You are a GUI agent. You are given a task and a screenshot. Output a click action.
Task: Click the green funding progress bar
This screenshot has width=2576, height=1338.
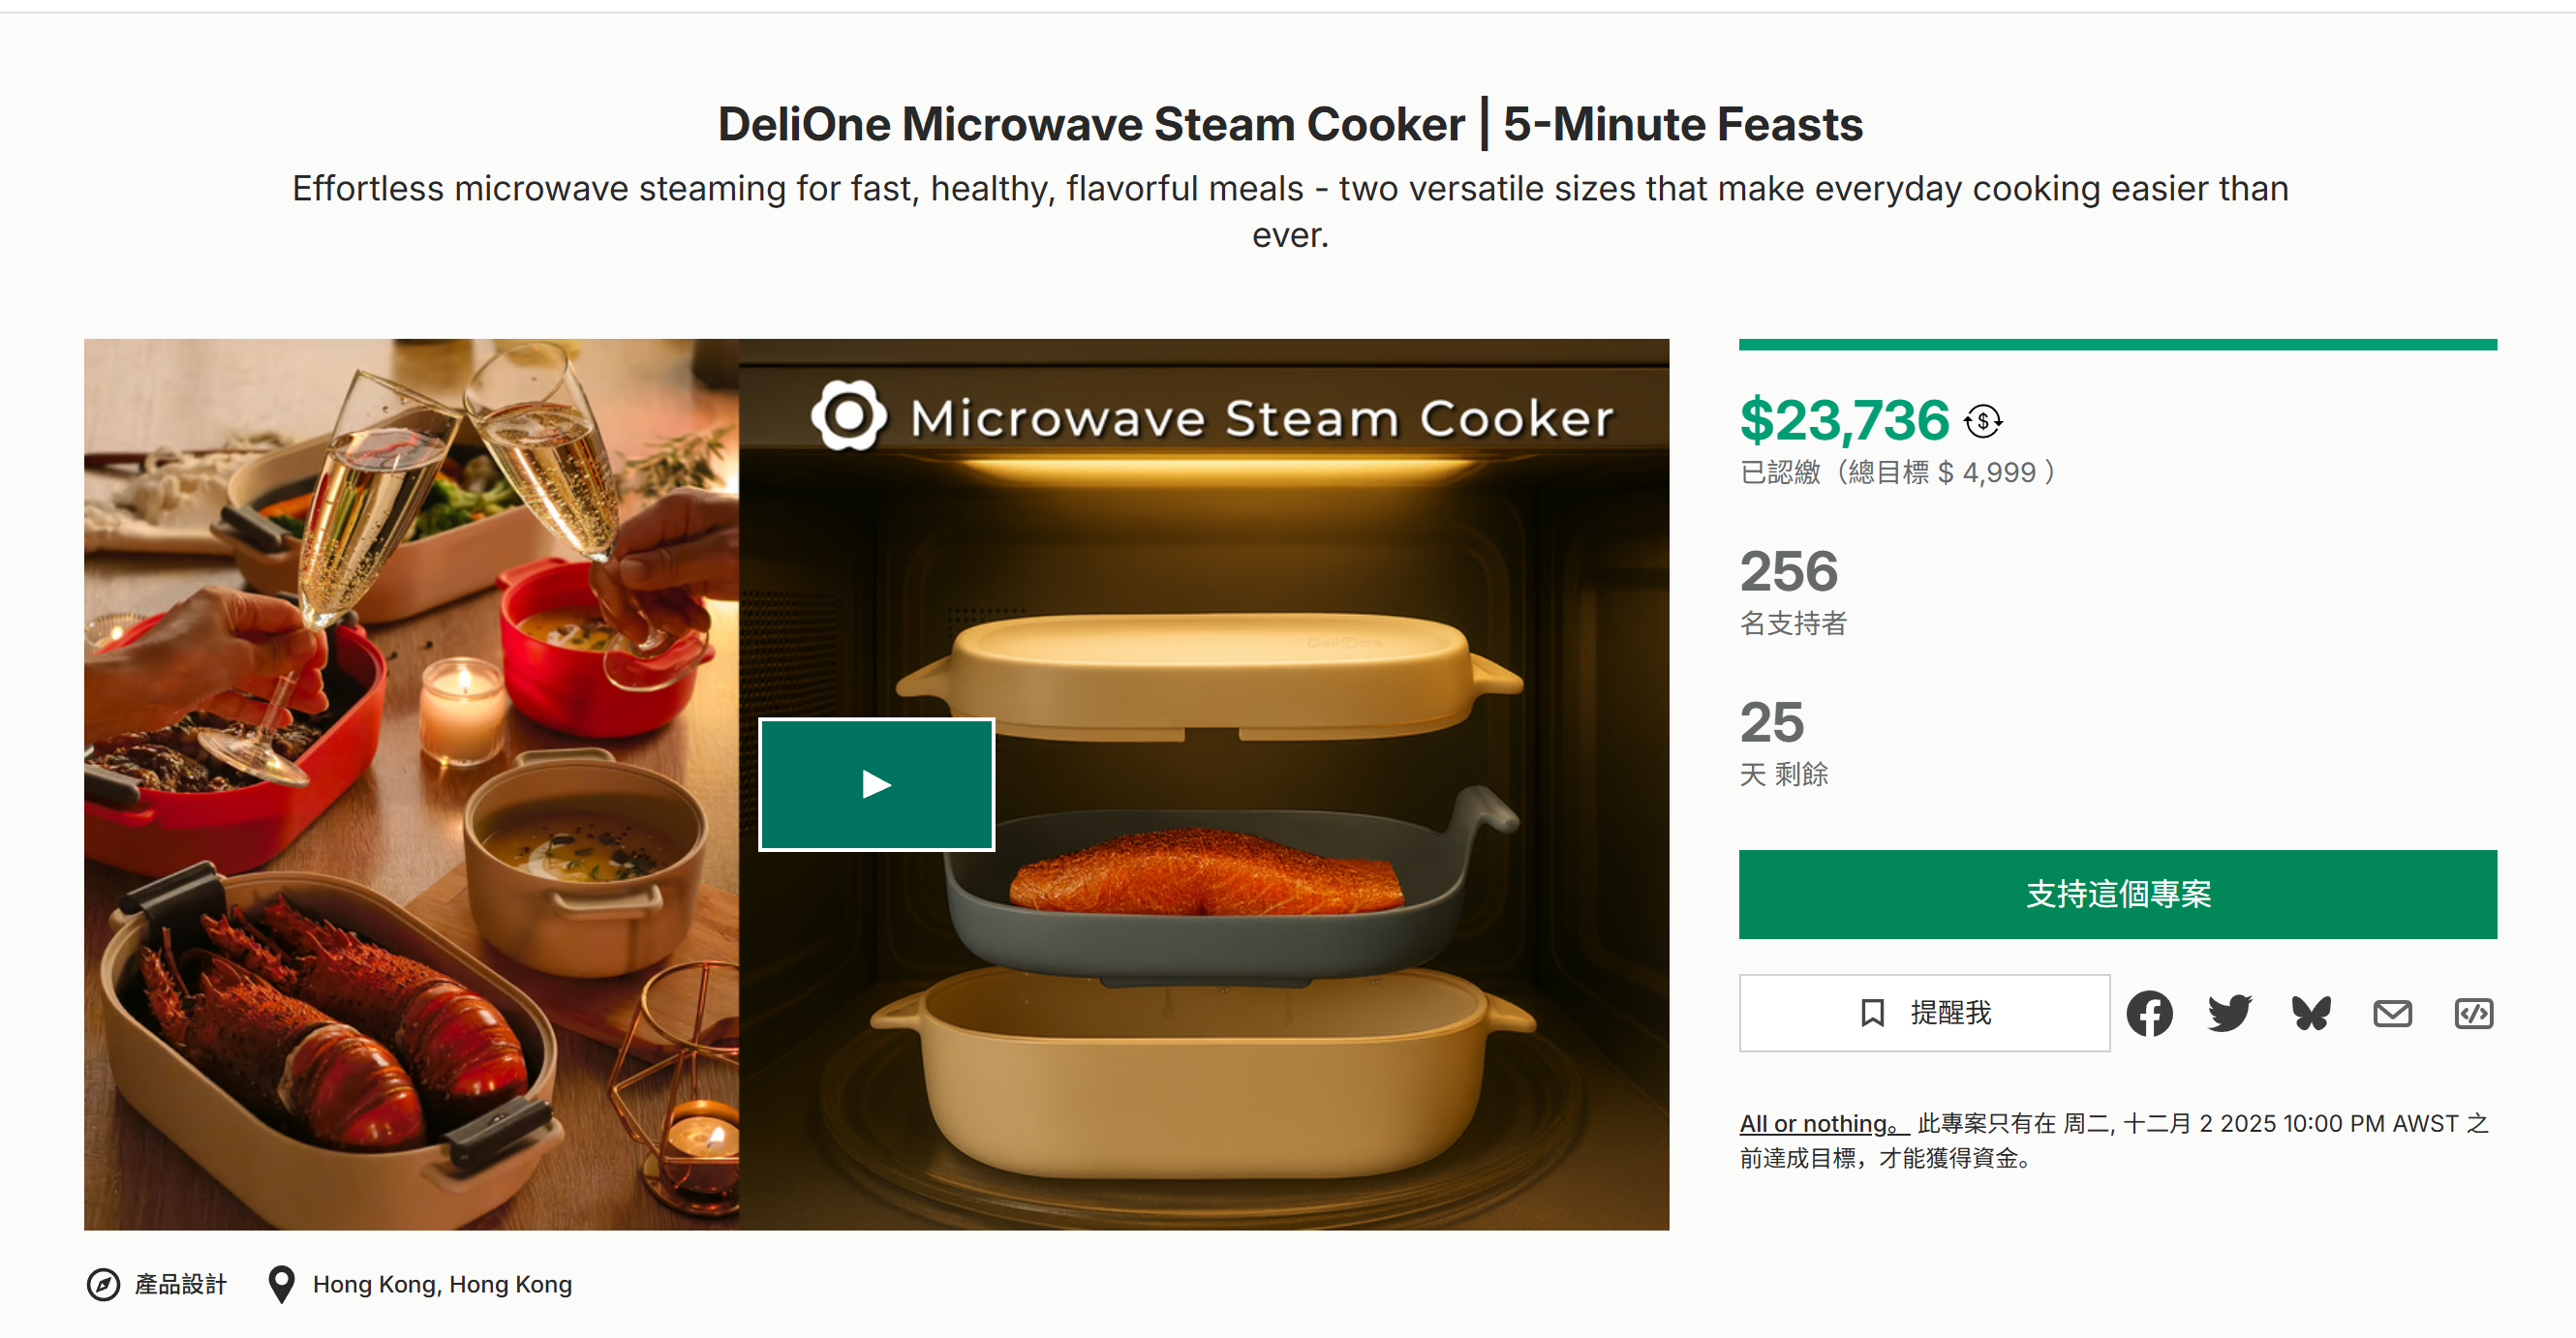(2117, 345)
